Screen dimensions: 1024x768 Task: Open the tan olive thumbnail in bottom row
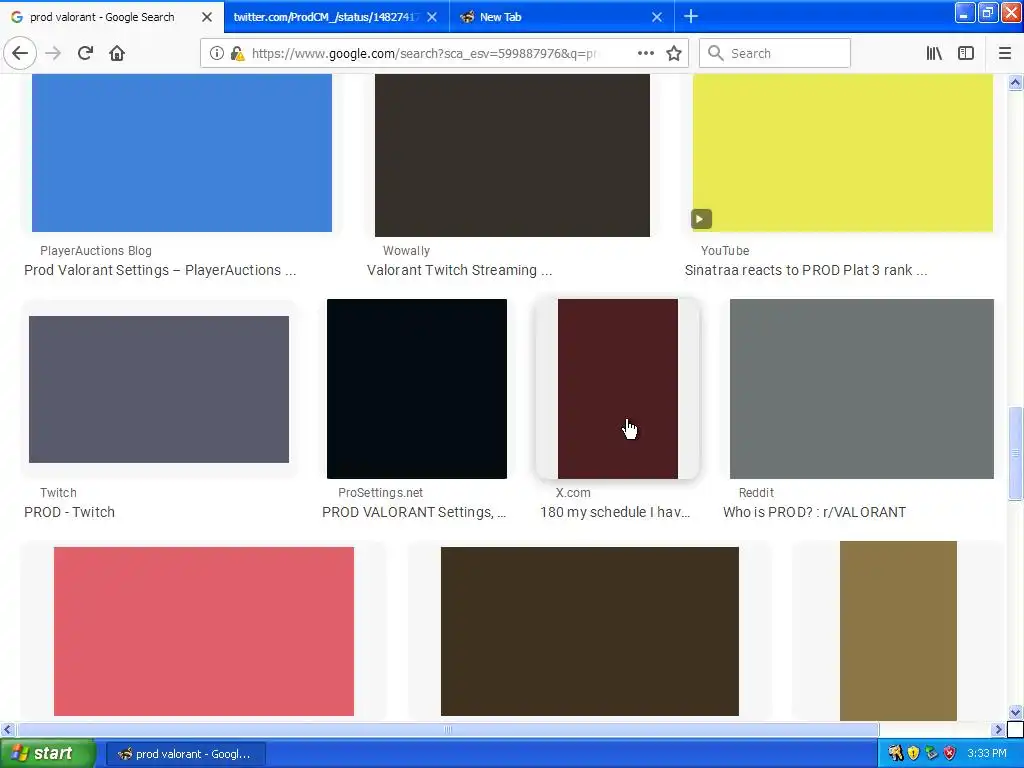point(898,631)
